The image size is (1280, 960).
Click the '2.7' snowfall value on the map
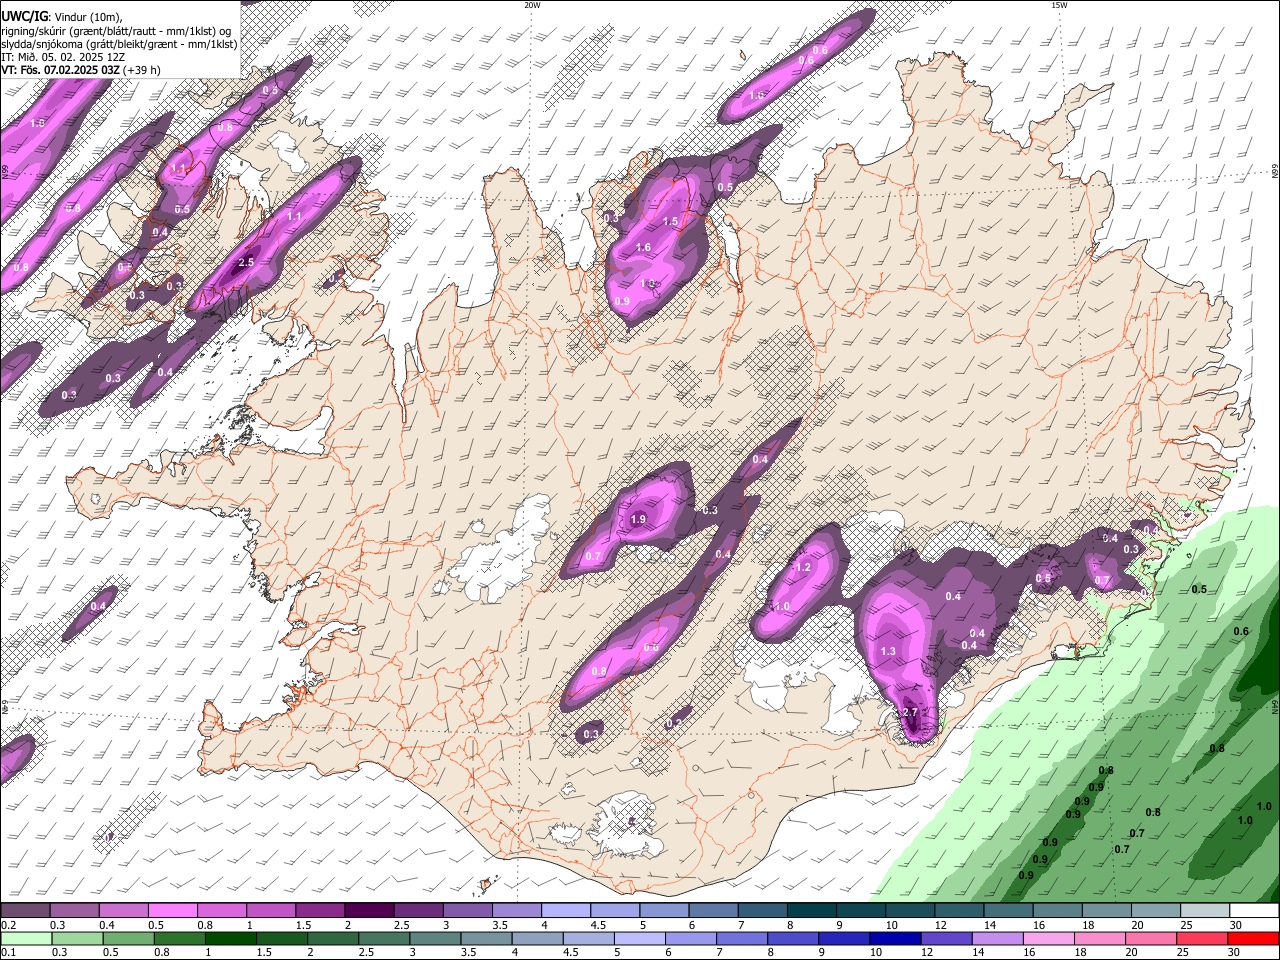click(908, 712)
